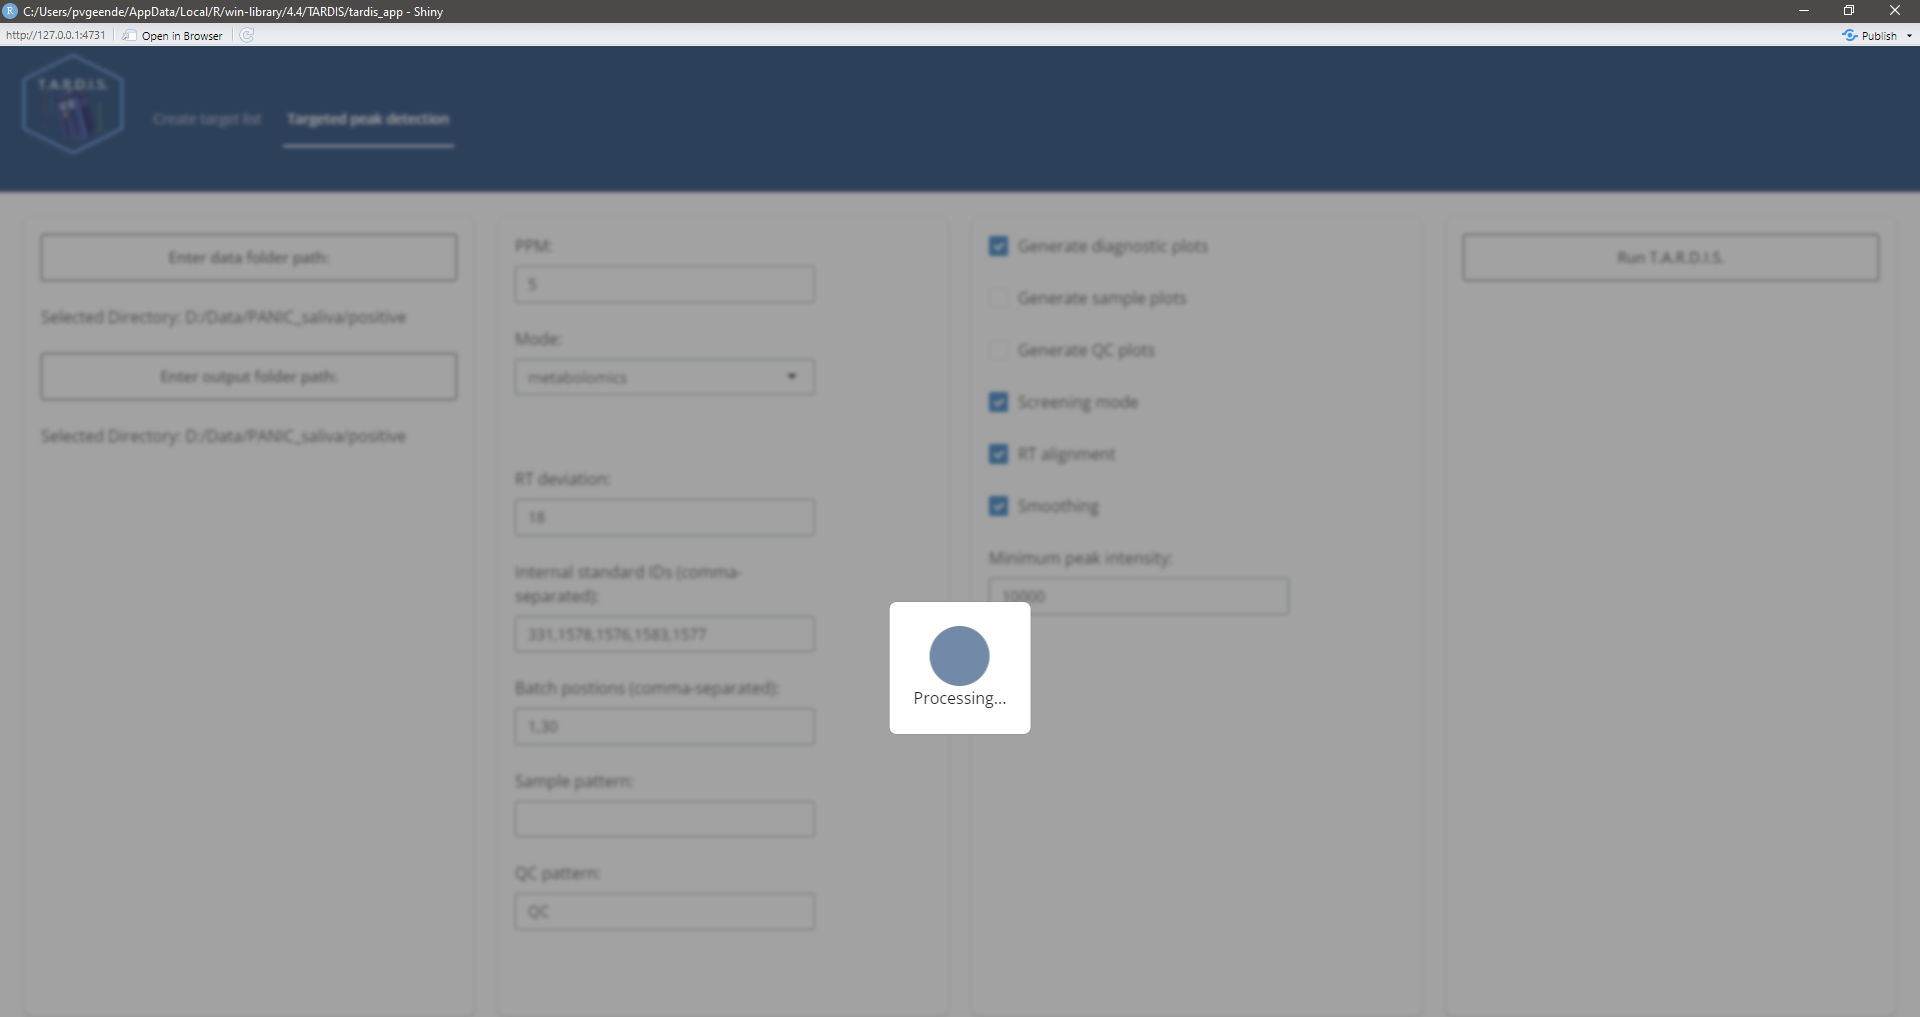1920x1017 pixels.
Task: Click the QC pattern input field
Action: [664, 912]
